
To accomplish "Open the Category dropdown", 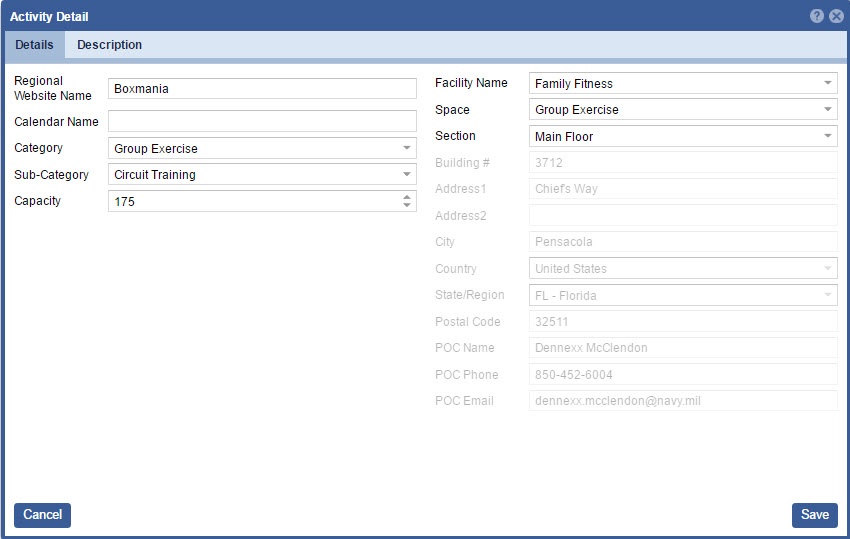I will tap(406, 148).
